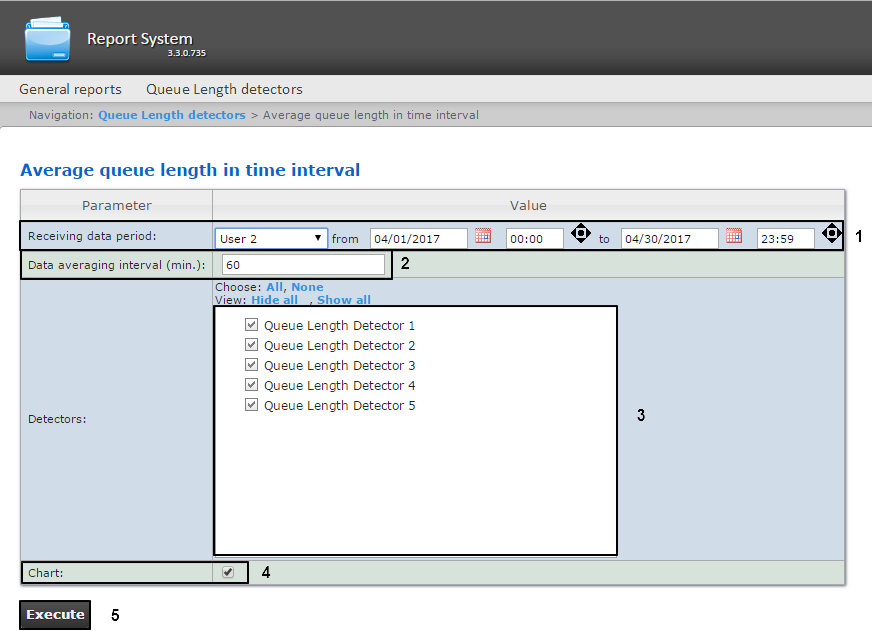Click the Queue Length detectors breadcrumb link
This screenshot has width=872, height=631.
[x=171, y=115]
